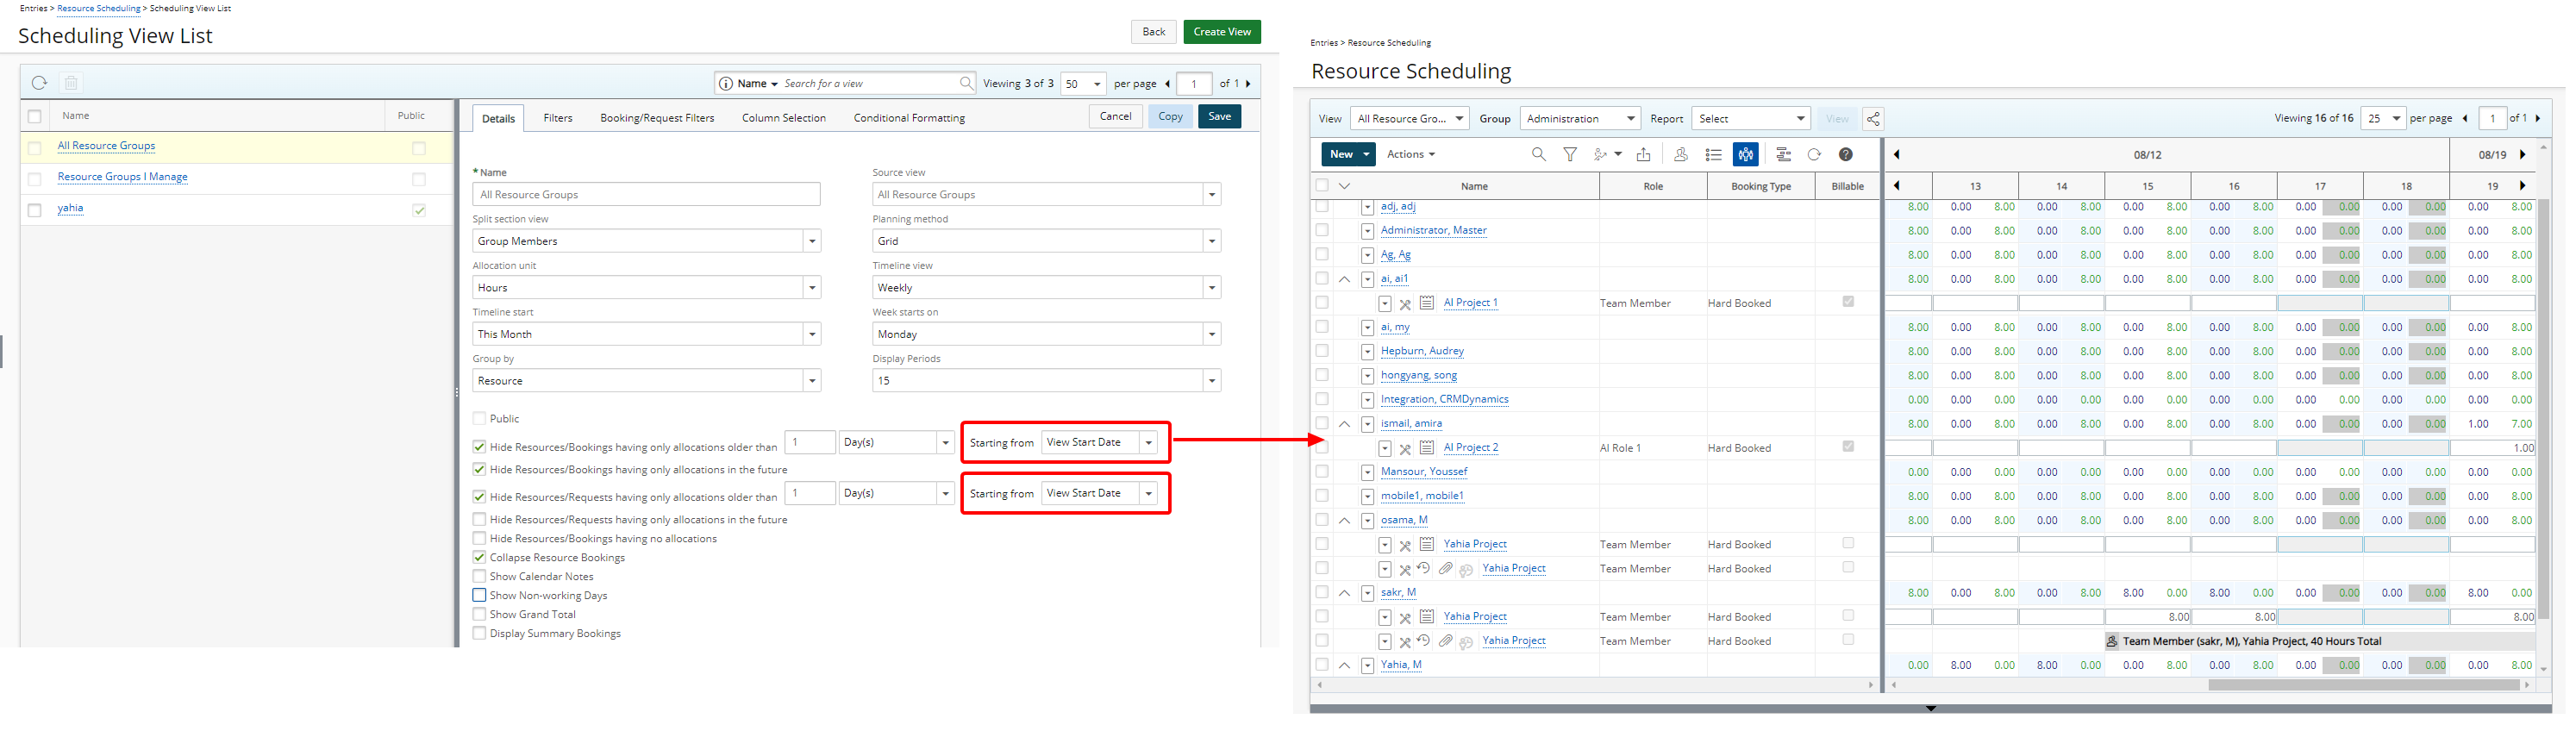
Task: Click the funnel filter icon in Resource Scheduling
Action: (1570, 155)
